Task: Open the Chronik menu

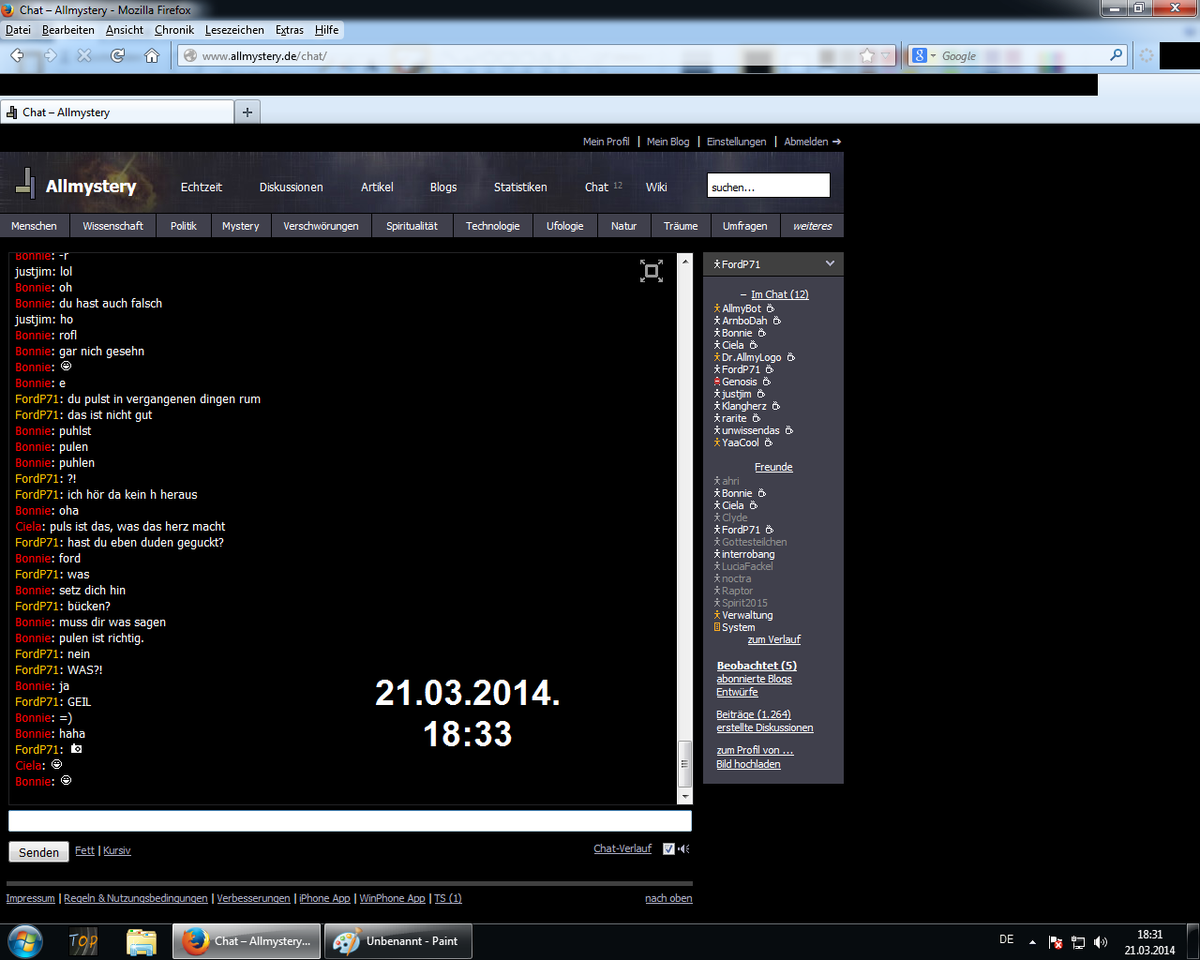Action: (x=174, y=30)
